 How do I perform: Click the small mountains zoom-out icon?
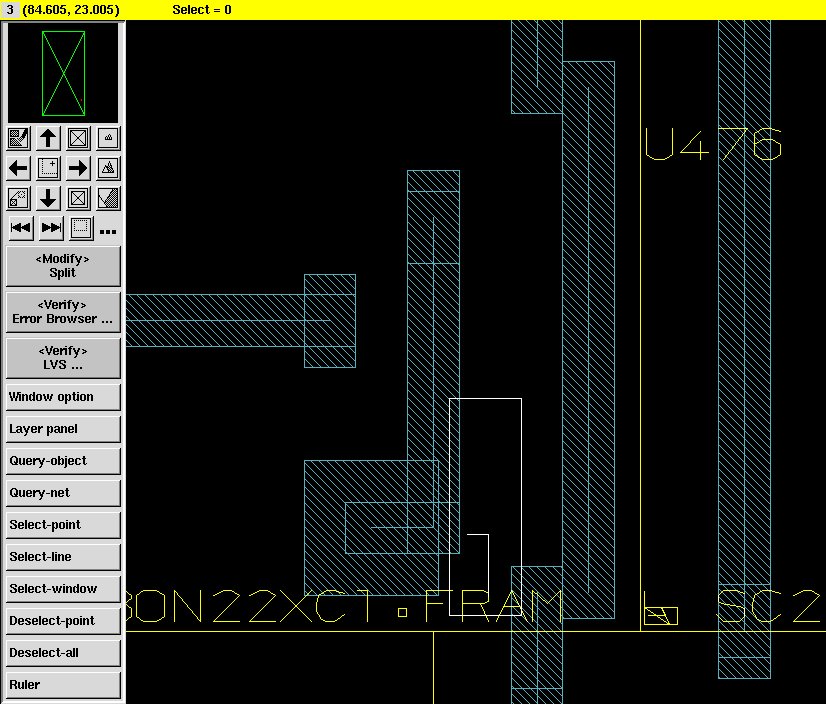coord(109,138)
